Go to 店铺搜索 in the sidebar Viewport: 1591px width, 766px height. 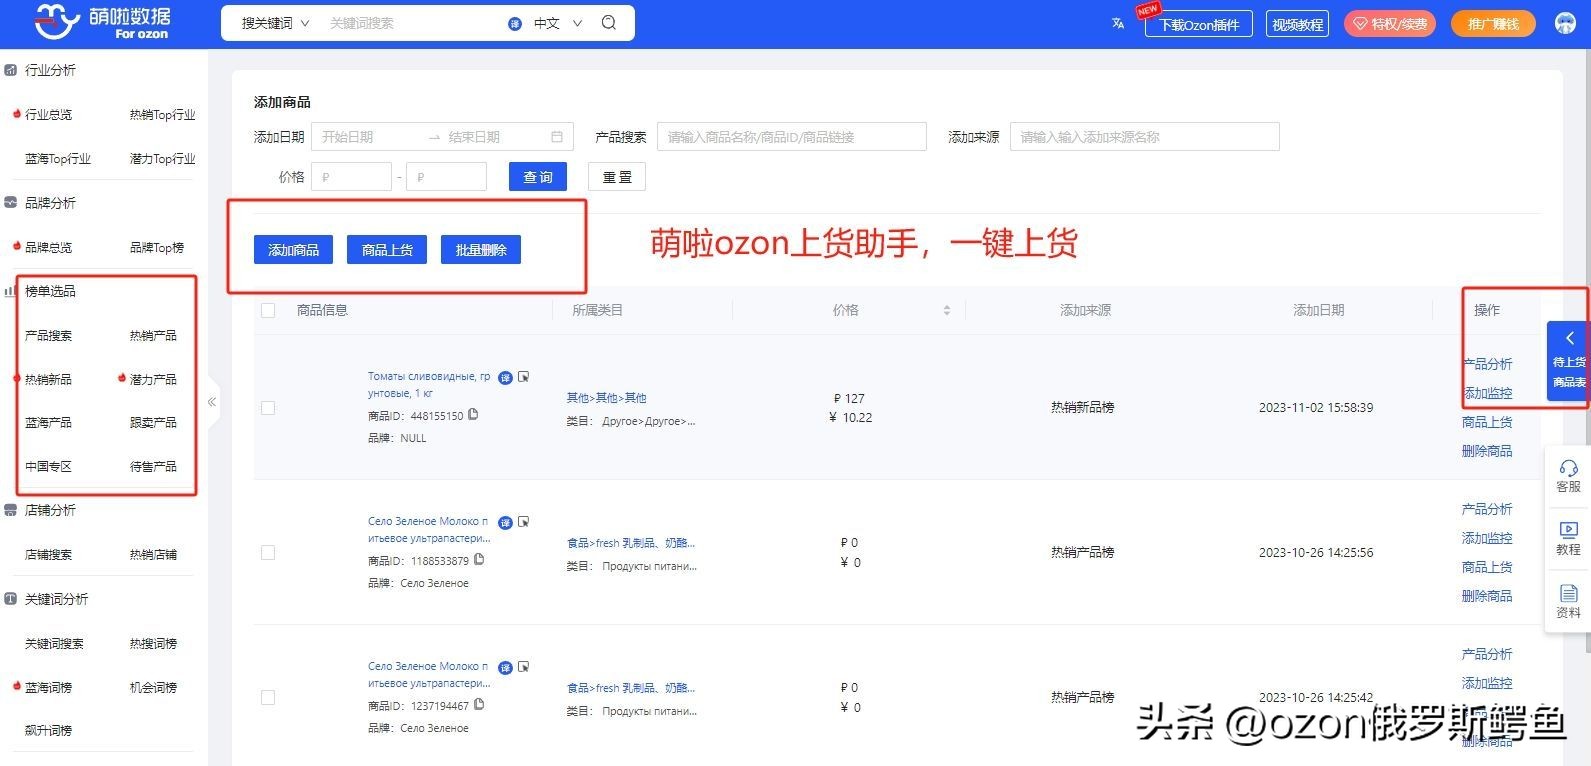click(48, 555)
